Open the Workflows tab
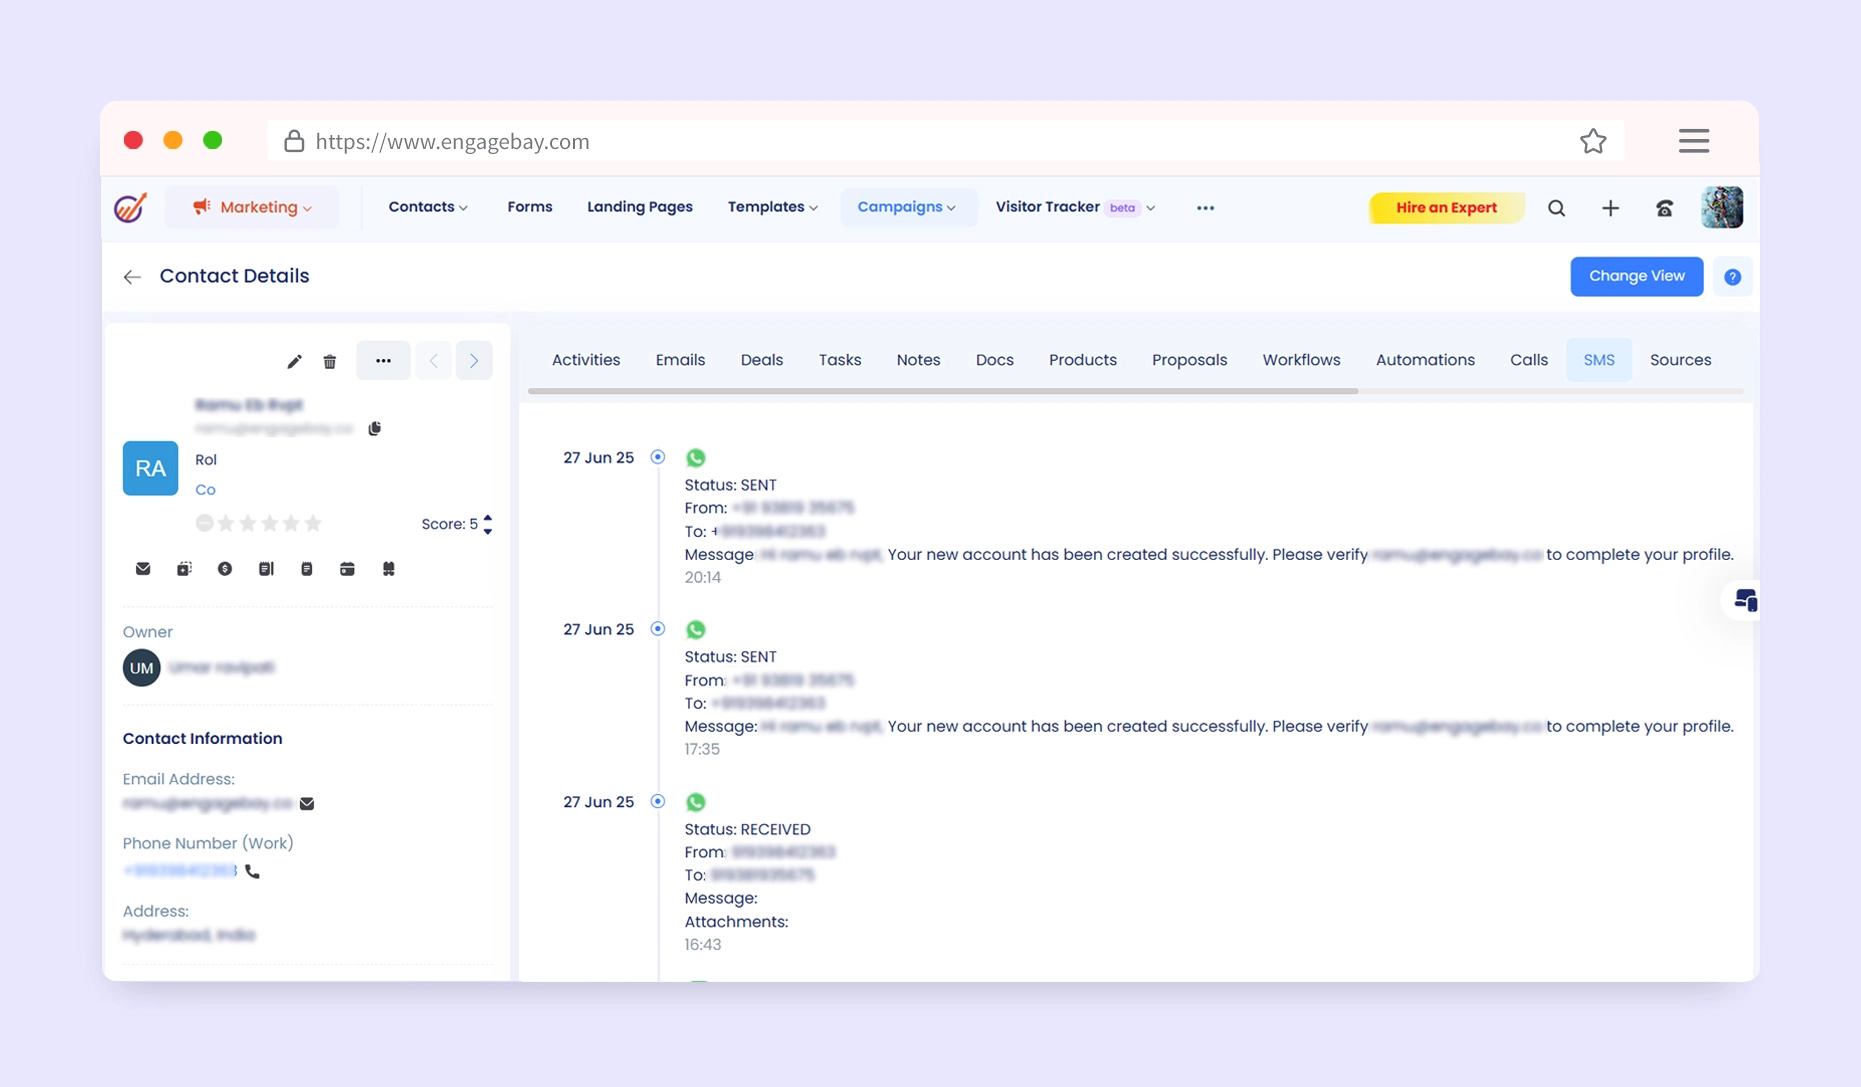Viewport: 1861px width, 1087px height. (1301, 360)
